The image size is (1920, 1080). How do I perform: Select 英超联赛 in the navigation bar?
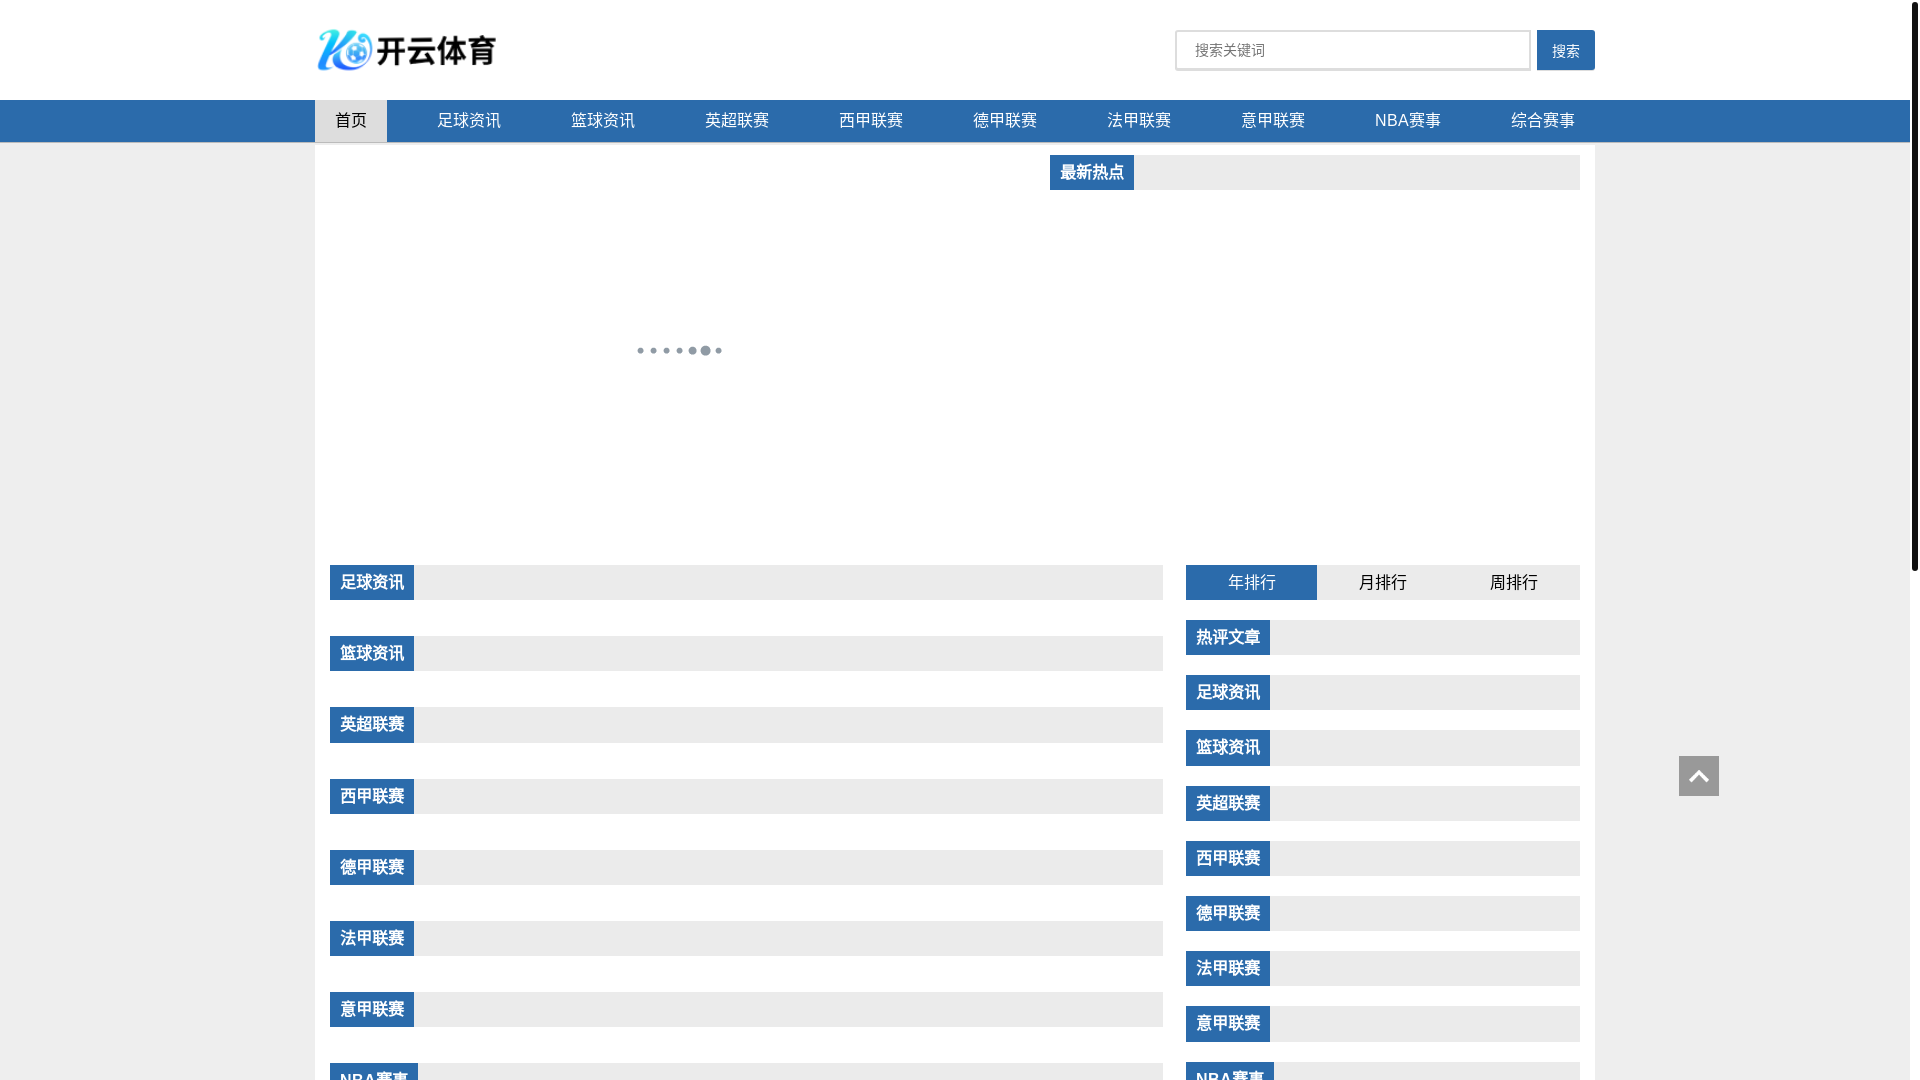point(737,121)
